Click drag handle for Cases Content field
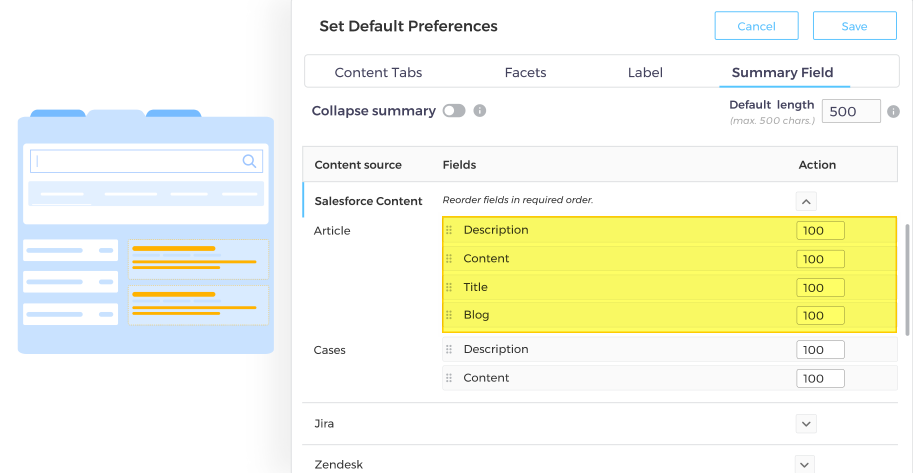 [449, 378]
